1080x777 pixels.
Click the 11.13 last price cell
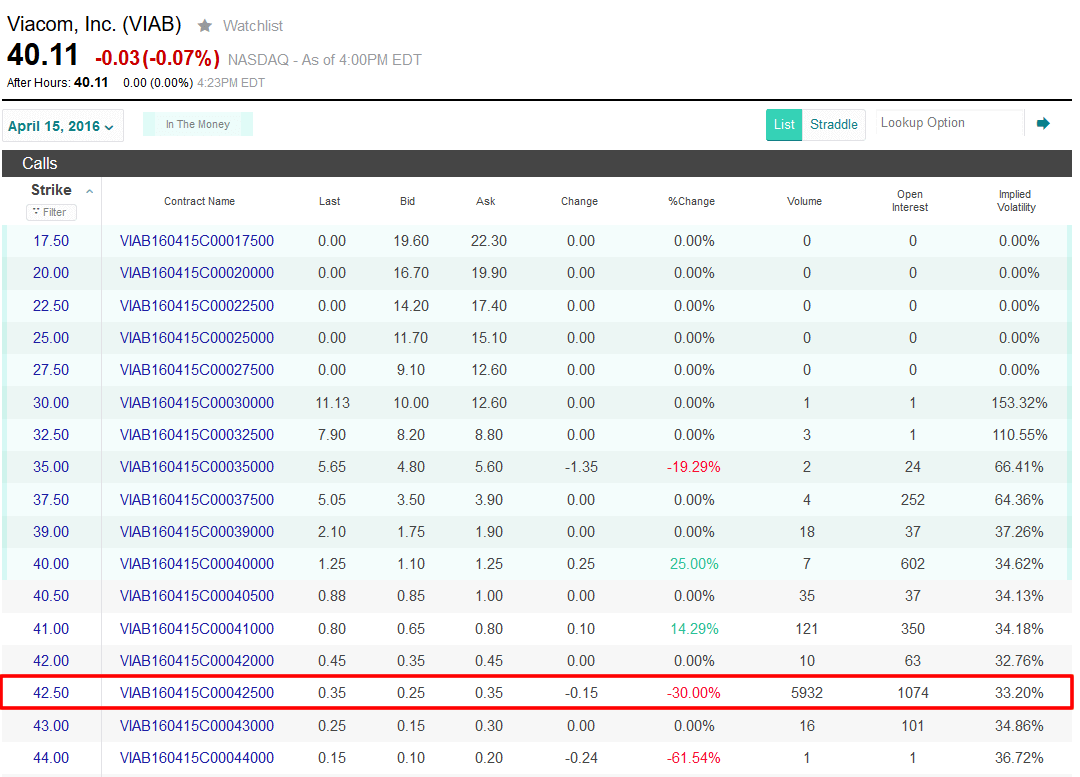(x=333, y=403)
